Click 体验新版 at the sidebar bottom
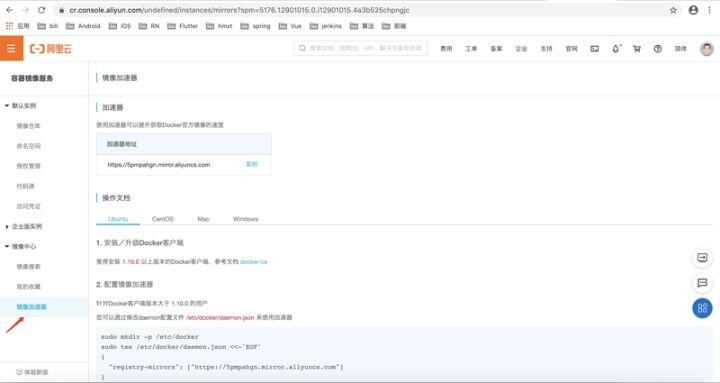 33,372
